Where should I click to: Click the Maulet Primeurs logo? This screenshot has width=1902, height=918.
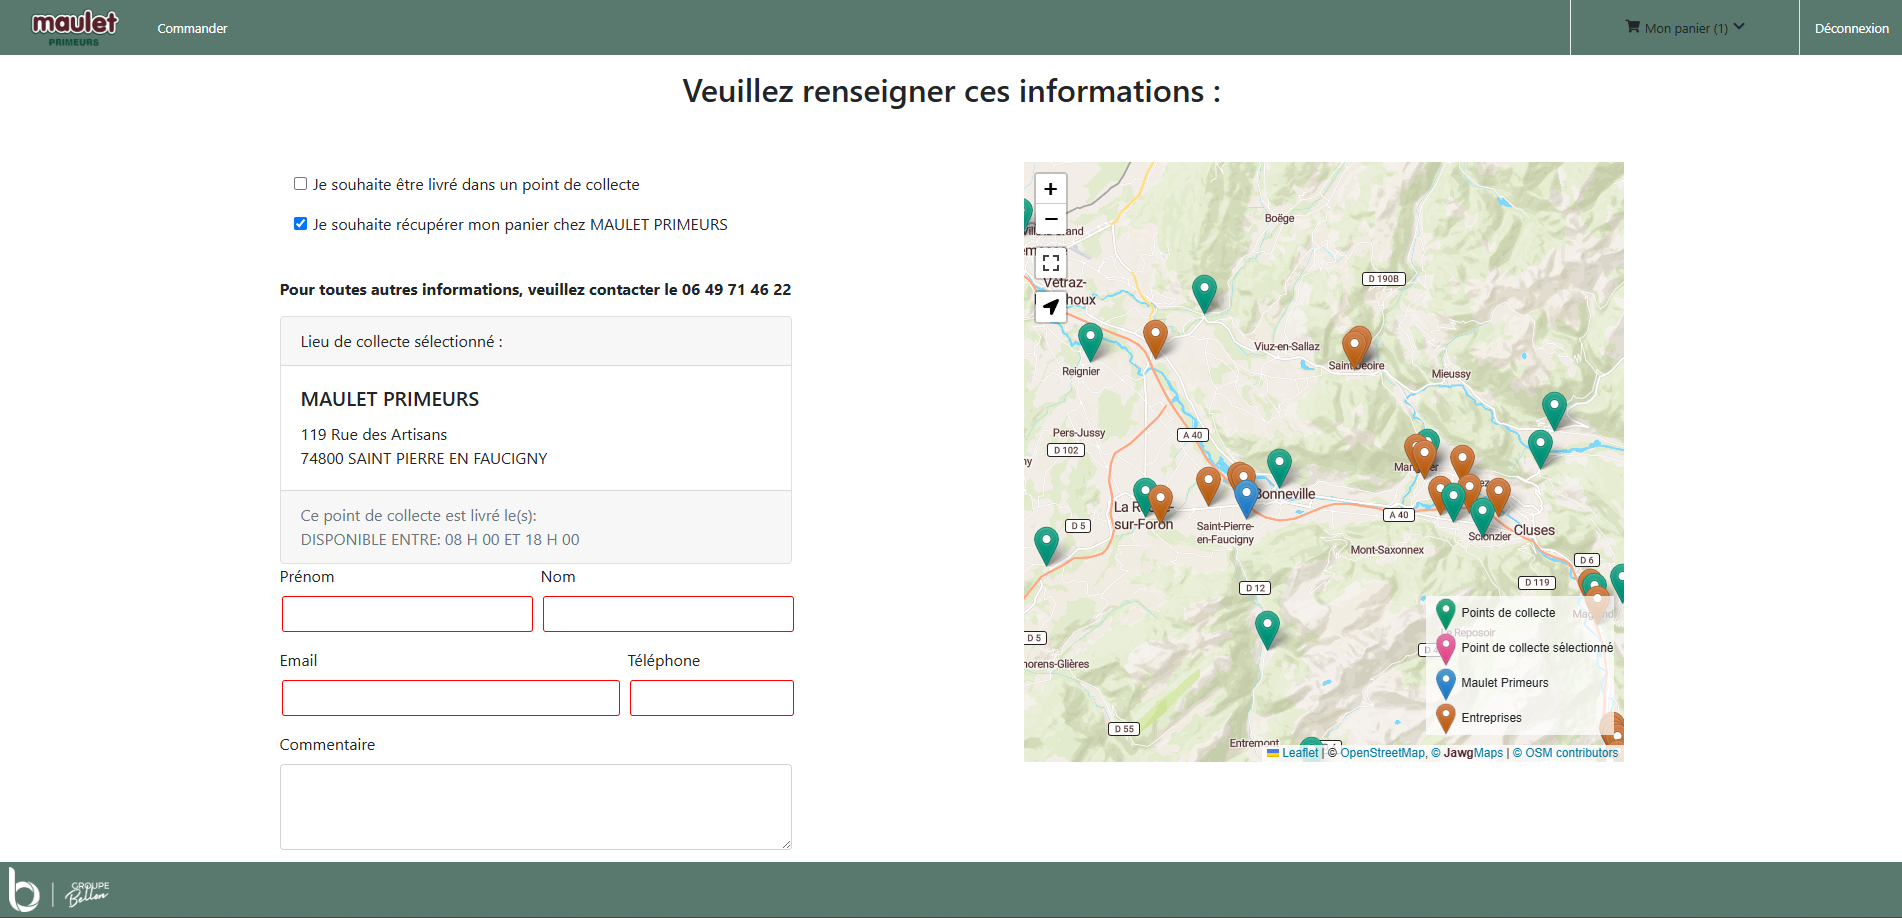(x=75, y=28)
